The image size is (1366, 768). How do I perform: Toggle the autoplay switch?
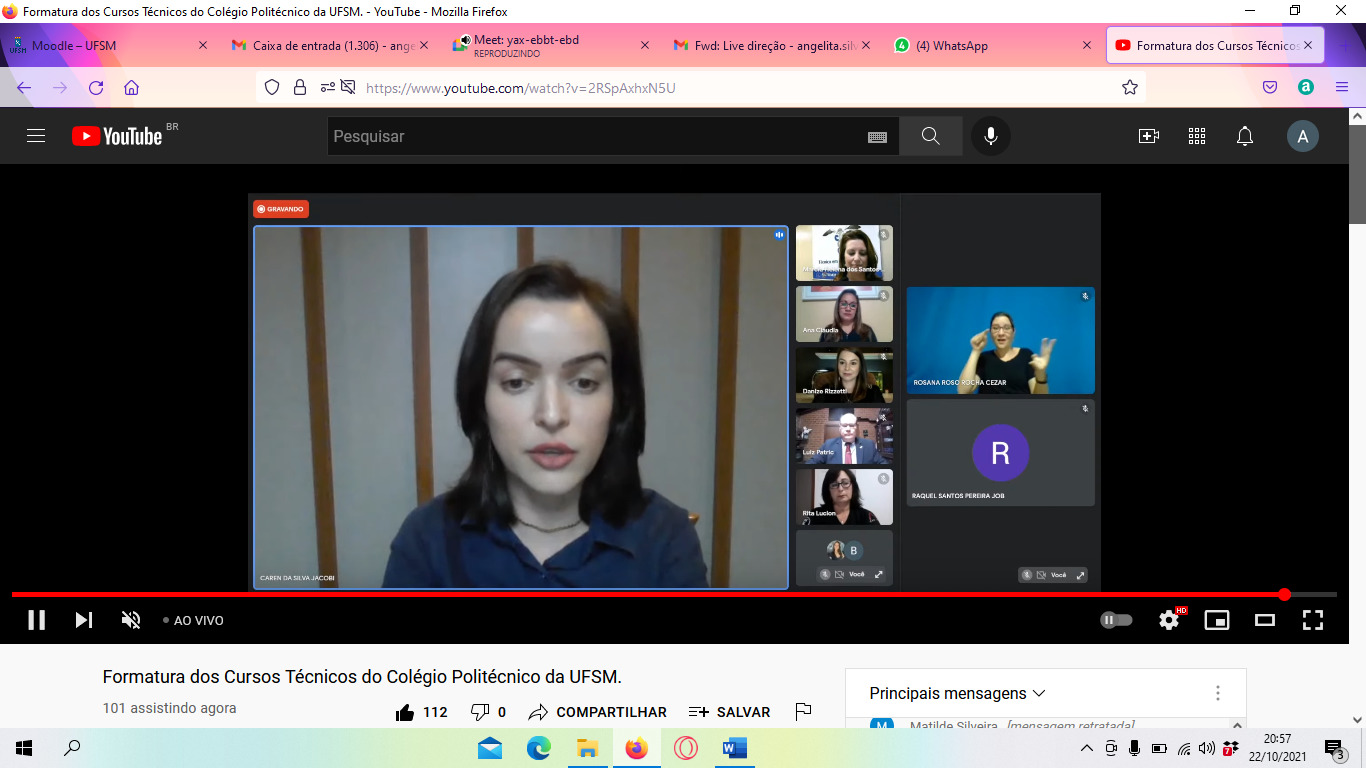pyautogui.click(x=1116, y=620)
